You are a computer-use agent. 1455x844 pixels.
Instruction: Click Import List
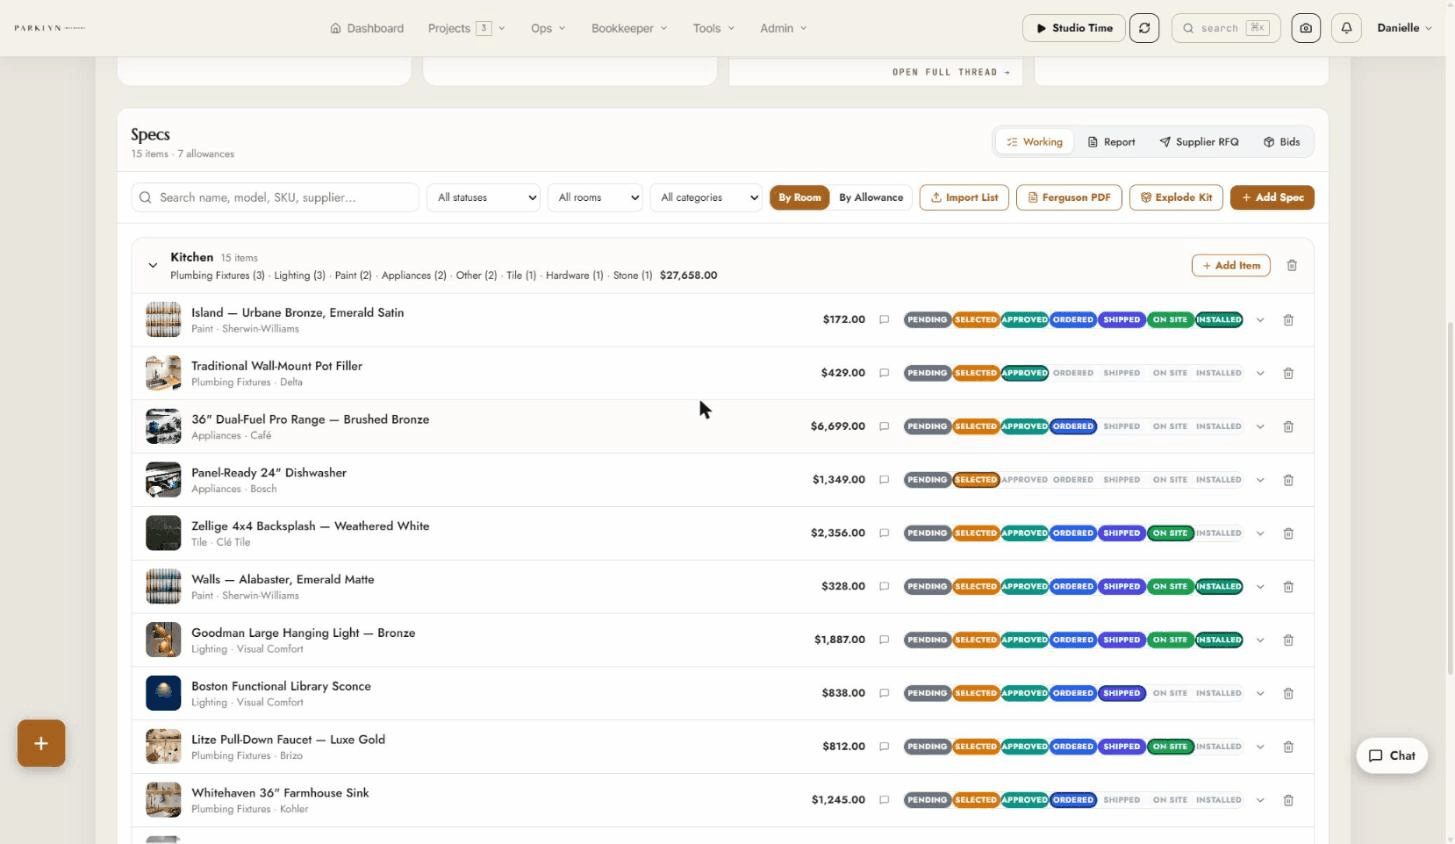point(964,197)
